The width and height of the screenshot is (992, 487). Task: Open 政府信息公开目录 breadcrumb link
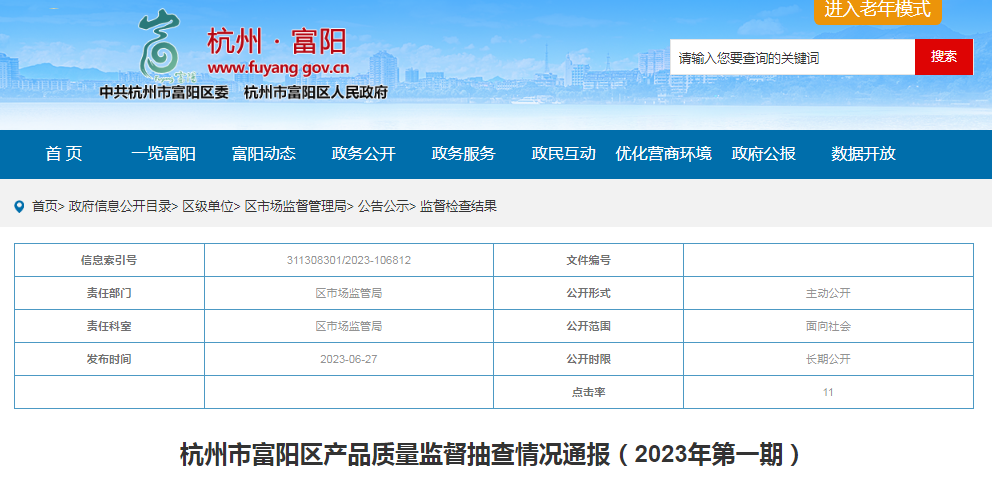[x=120, y=207]
